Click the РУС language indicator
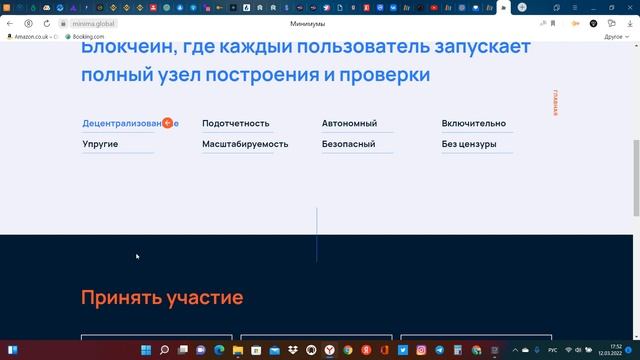 (553, 350)
